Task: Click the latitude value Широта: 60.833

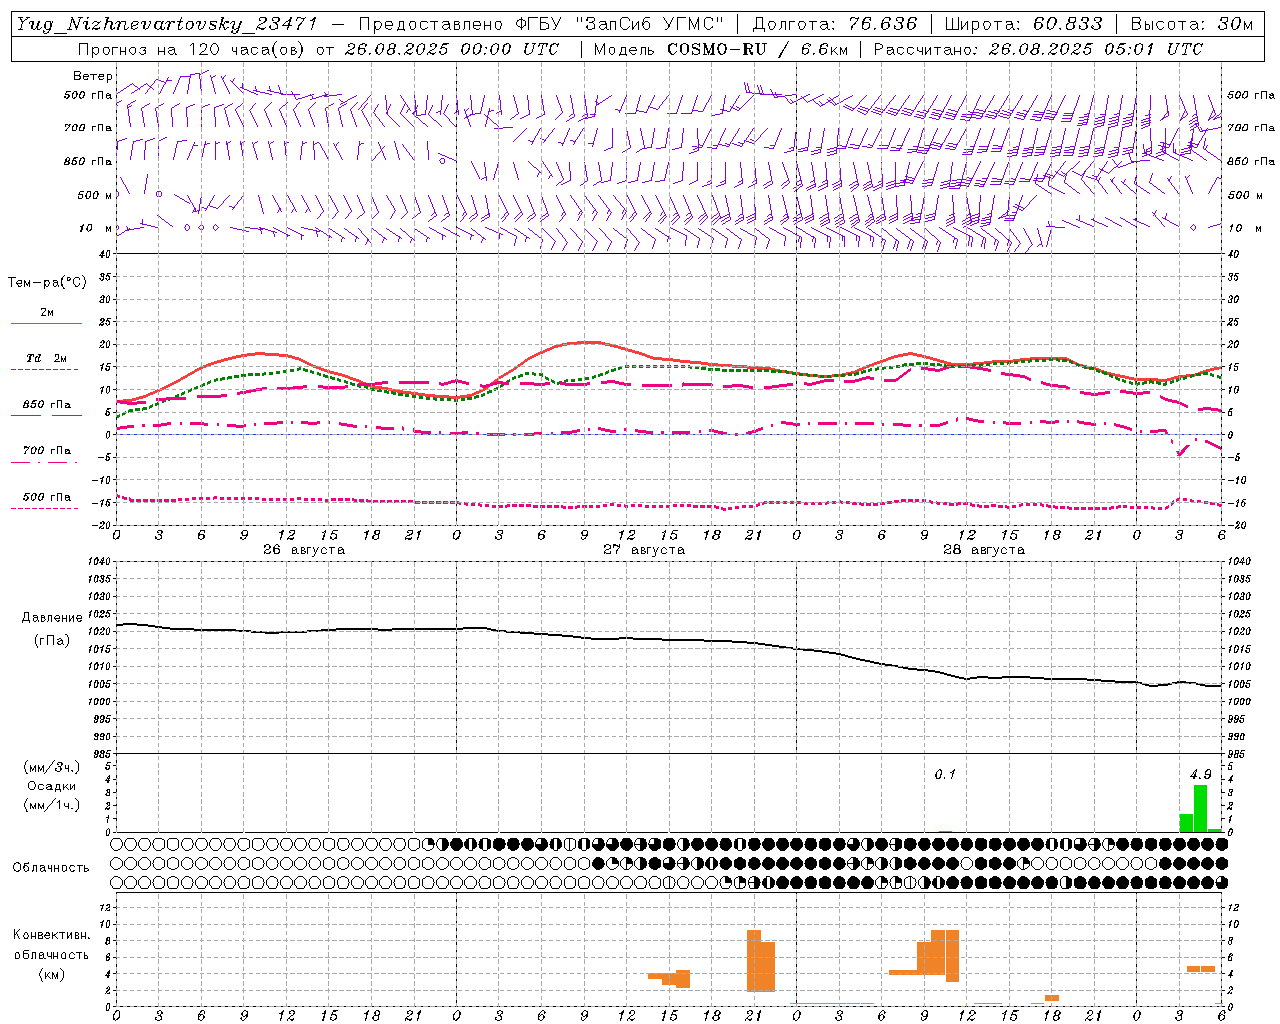Action: [x=1023, y=24]
